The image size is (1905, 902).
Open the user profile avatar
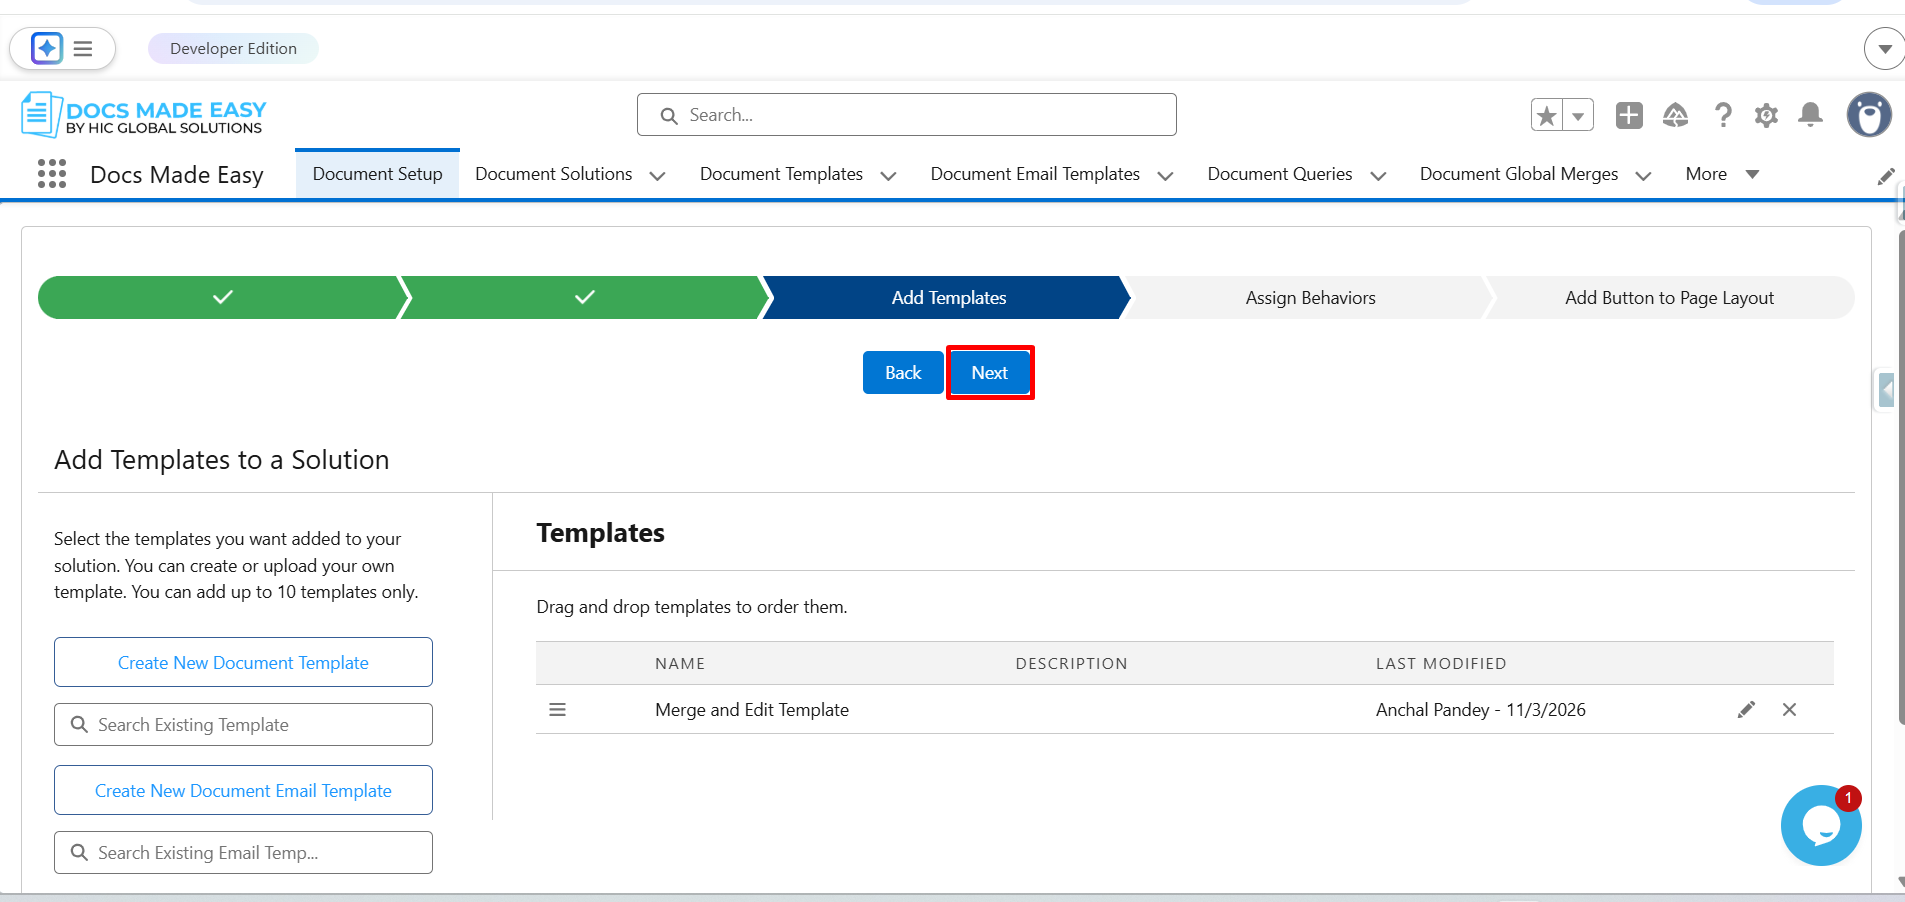point(1869,115)
